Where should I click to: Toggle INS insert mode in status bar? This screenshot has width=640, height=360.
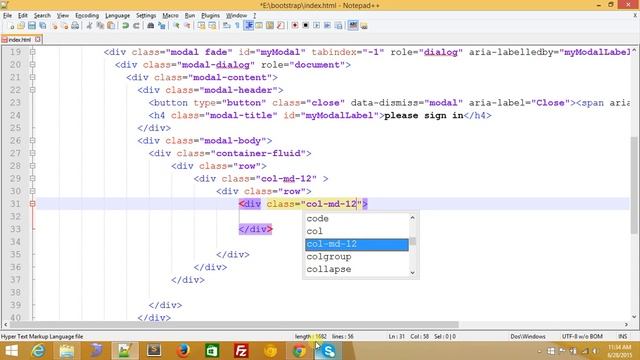[x=623, y=336]
